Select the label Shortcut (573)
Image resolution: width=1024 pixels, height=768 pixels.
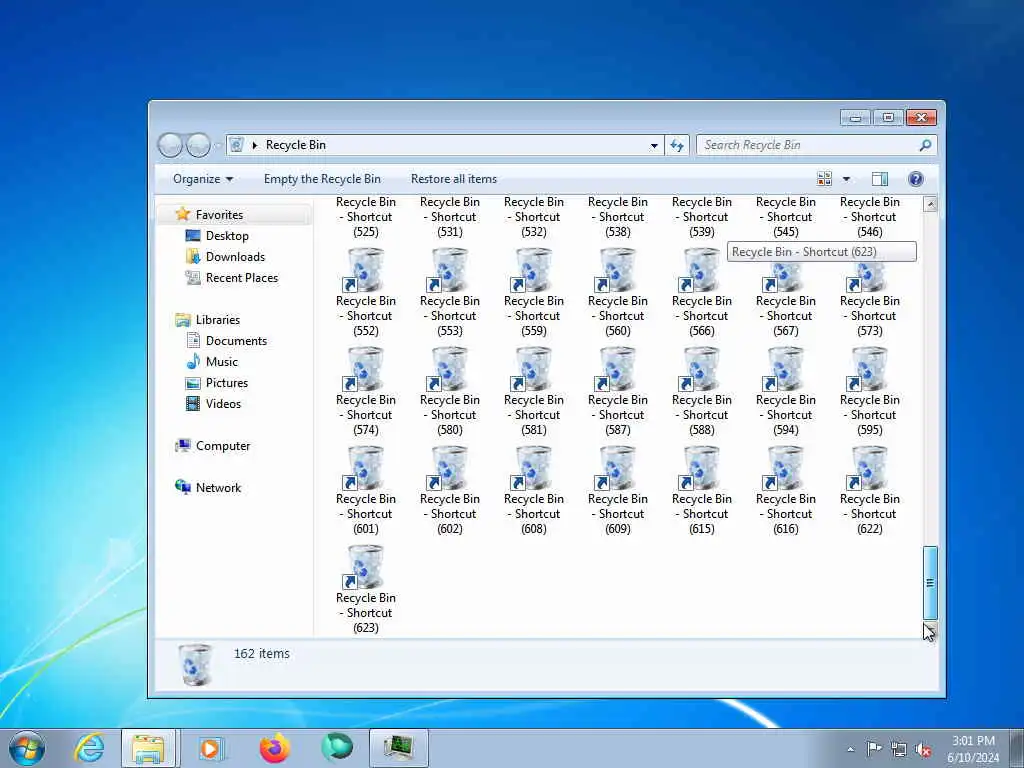869,316
